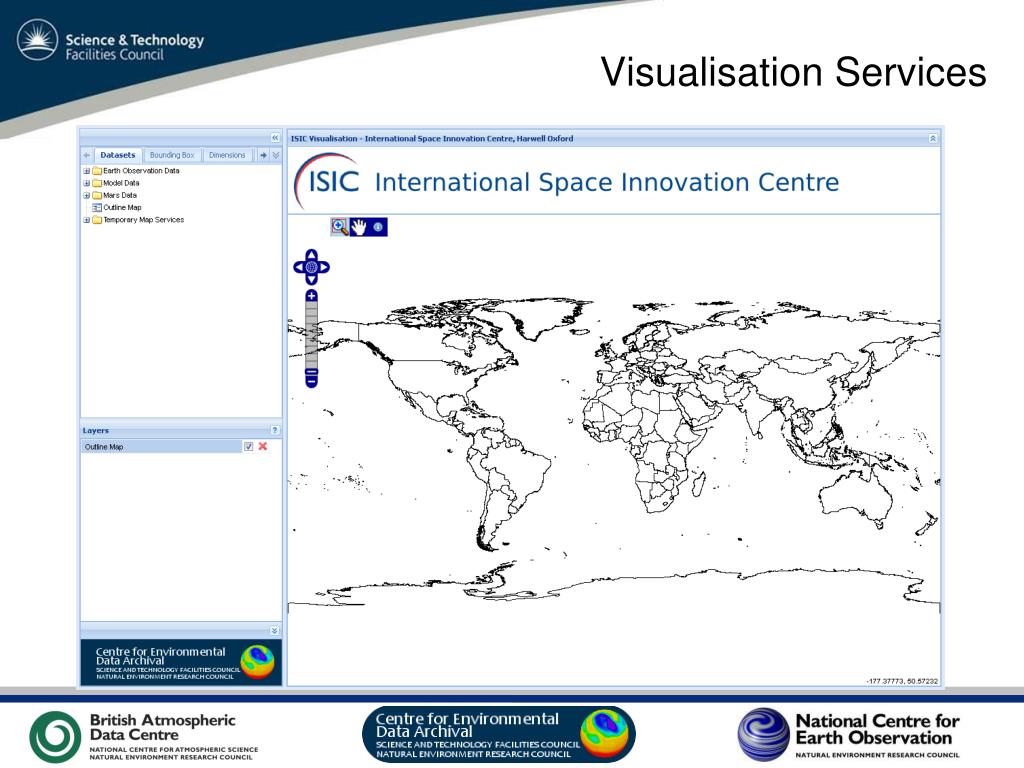
Task: Select Outline Map in the datasets tree
Action: tap(122, 208)
